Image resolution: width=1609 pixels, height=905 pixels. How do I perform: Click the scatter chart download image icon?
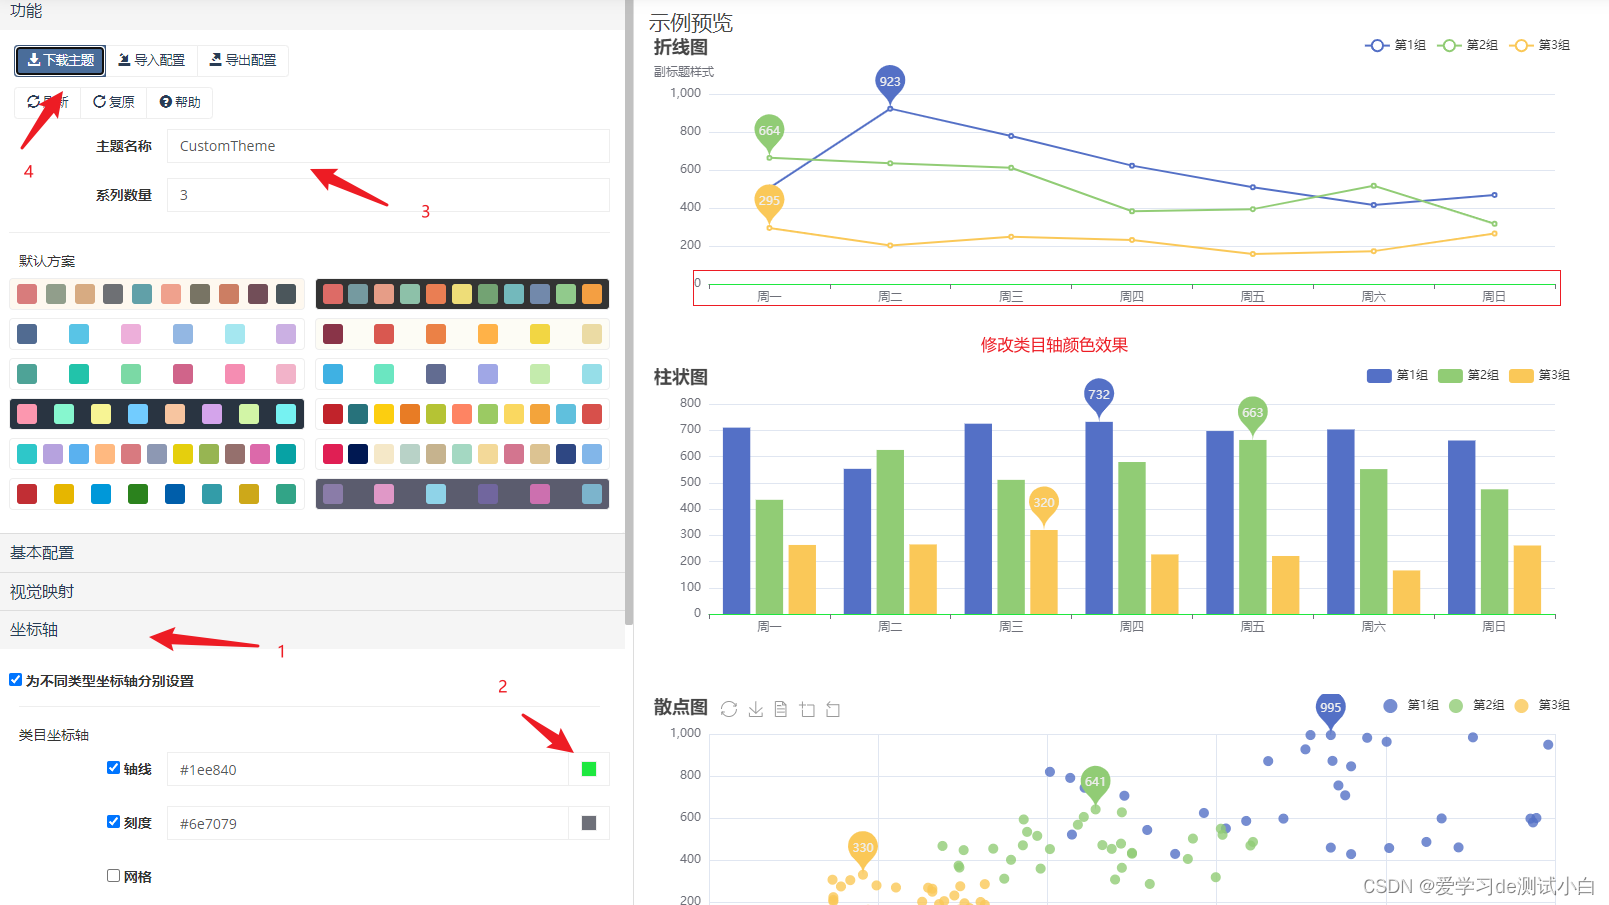pos(756,709)
